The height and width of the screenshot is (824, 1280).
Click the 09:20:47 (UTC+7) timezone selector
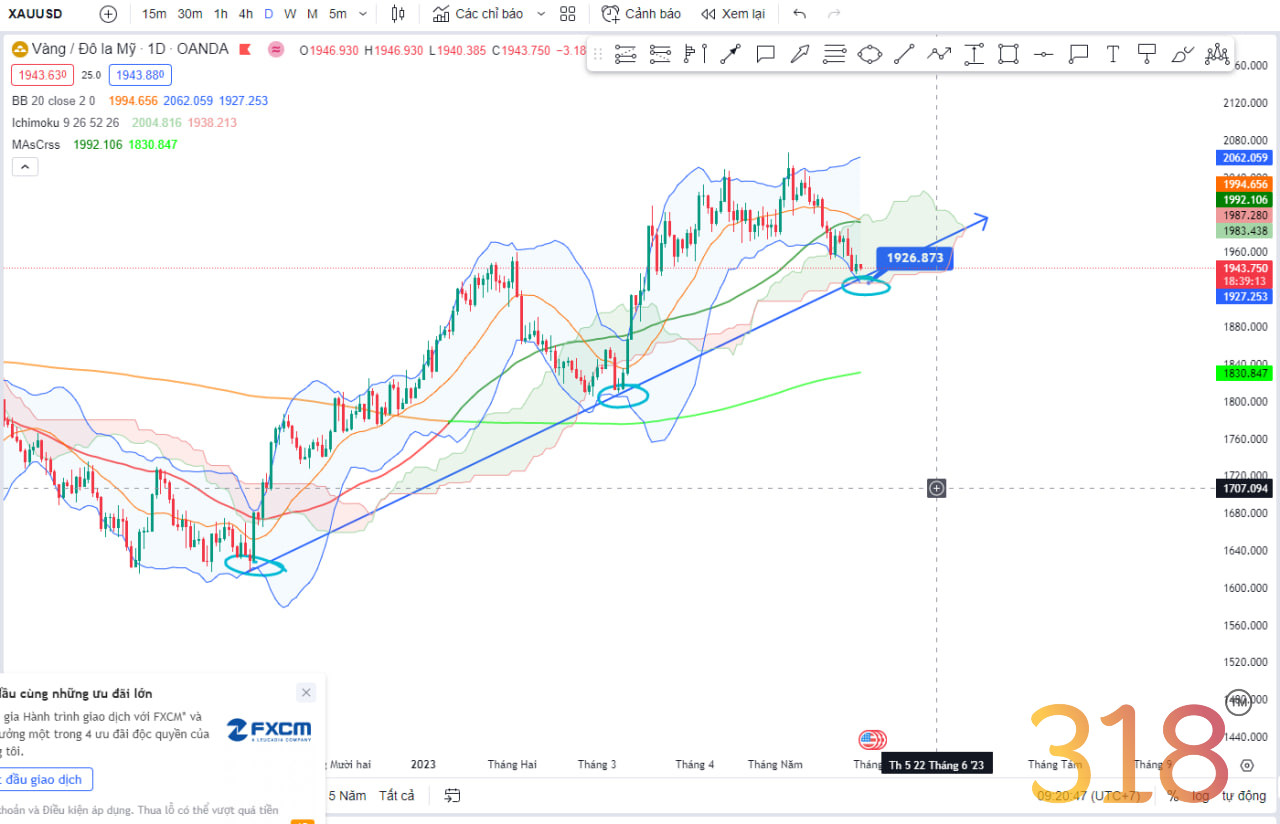coord(1089,796)
